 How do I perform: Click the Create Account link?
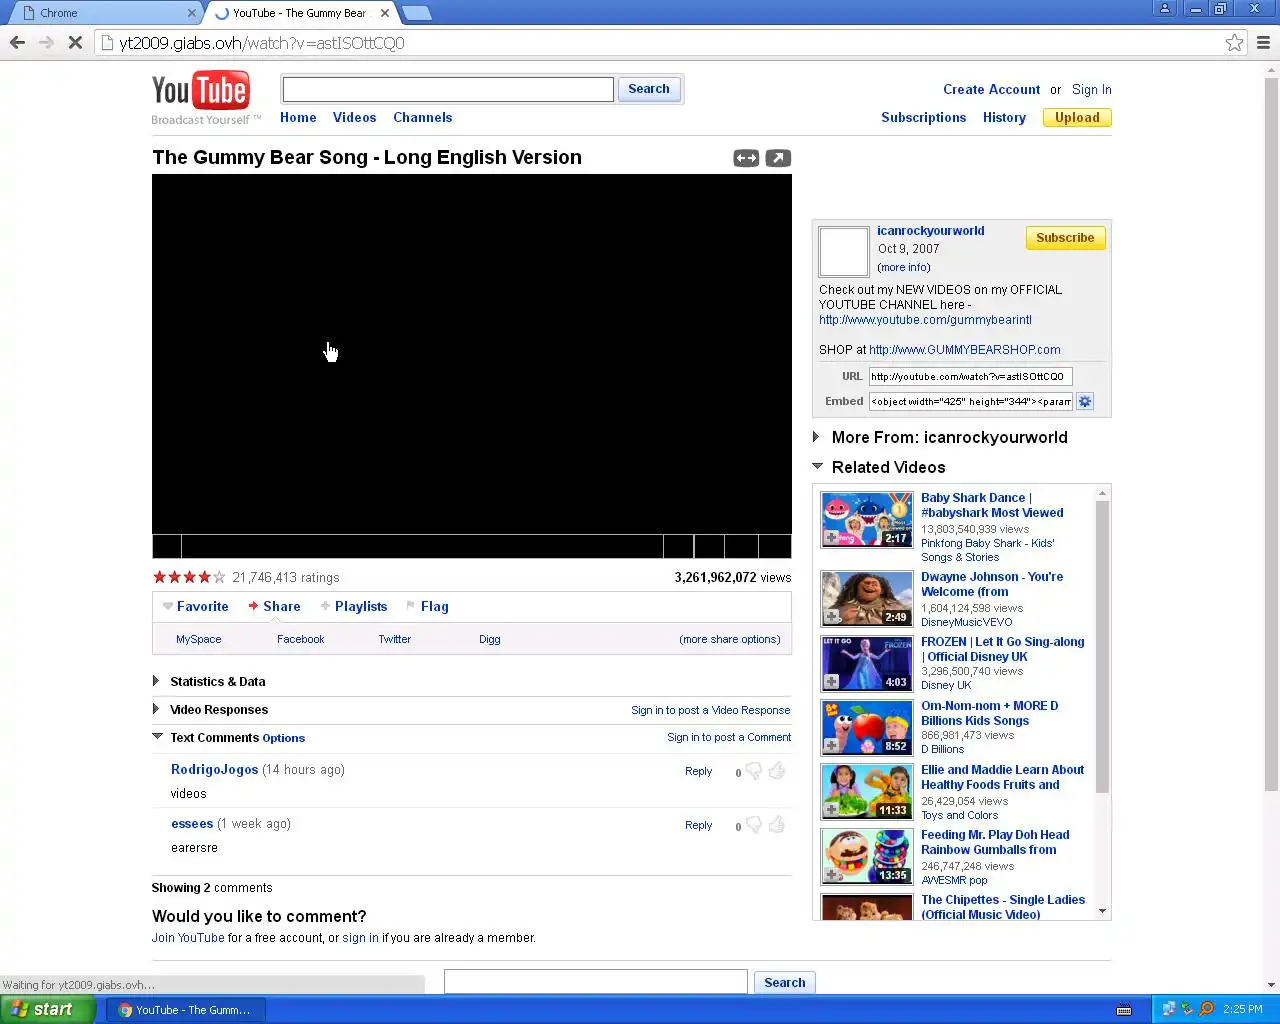coord(991,89)
